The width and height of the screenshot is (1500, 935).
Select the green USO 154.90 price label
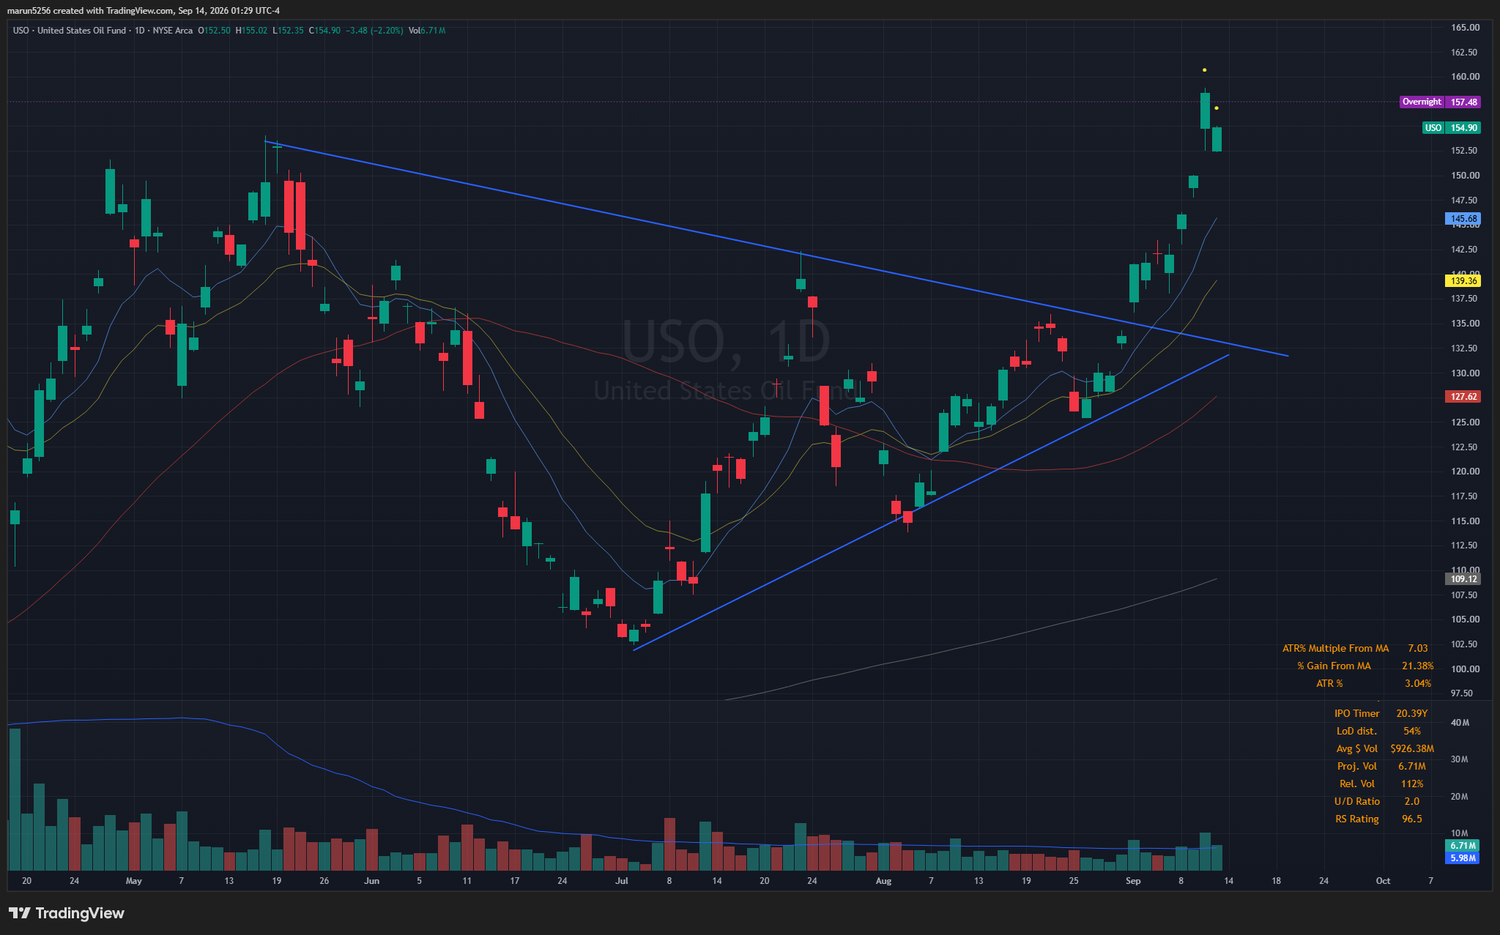(1452, 128)
